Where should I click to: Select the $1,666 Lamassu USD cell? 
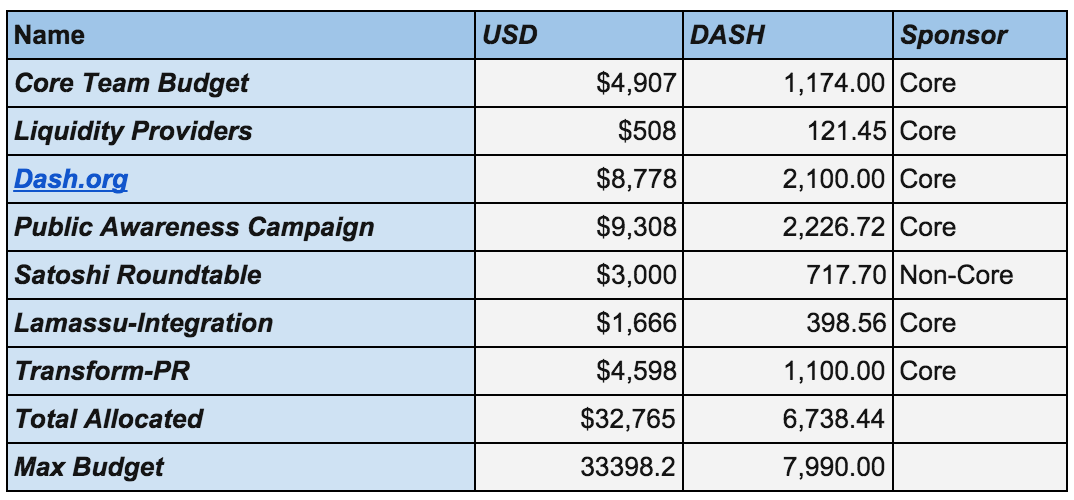coord(579,323)
